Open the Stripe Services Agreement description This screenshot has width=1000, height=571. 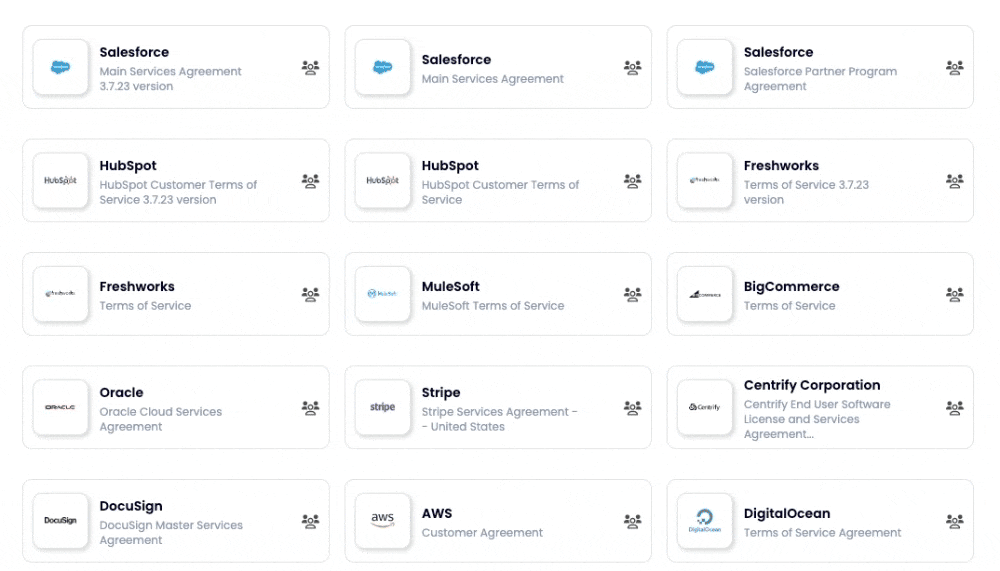pos(499,419)
